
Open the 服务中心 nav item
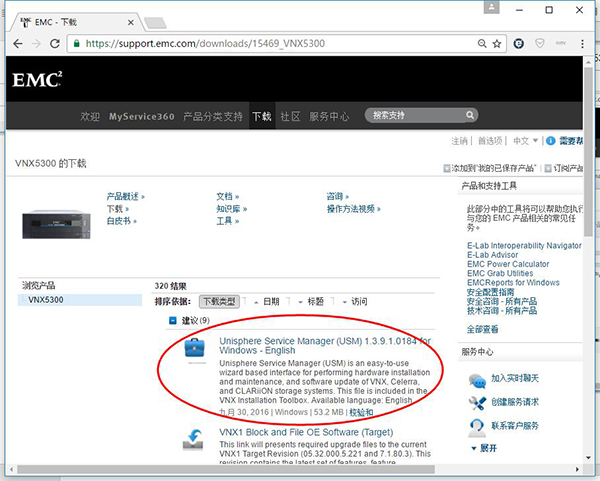329,116
